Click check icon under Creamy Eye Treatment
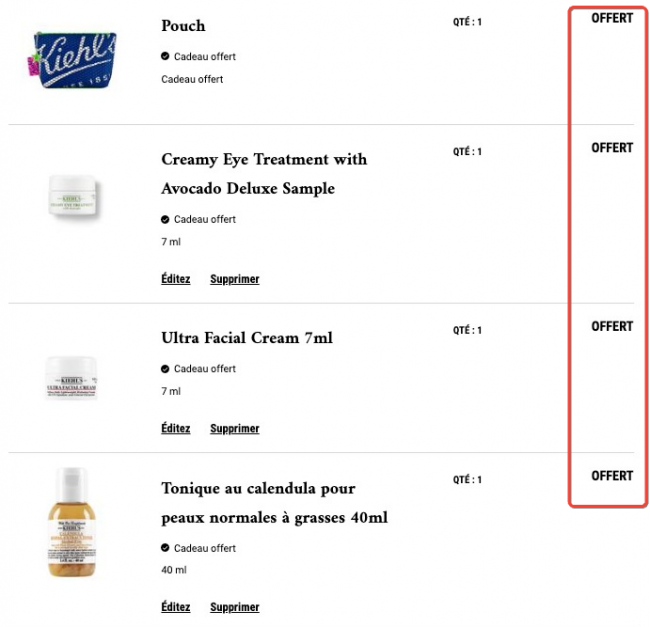This screenshot has width=650, height=627. [x=165, y=219]
